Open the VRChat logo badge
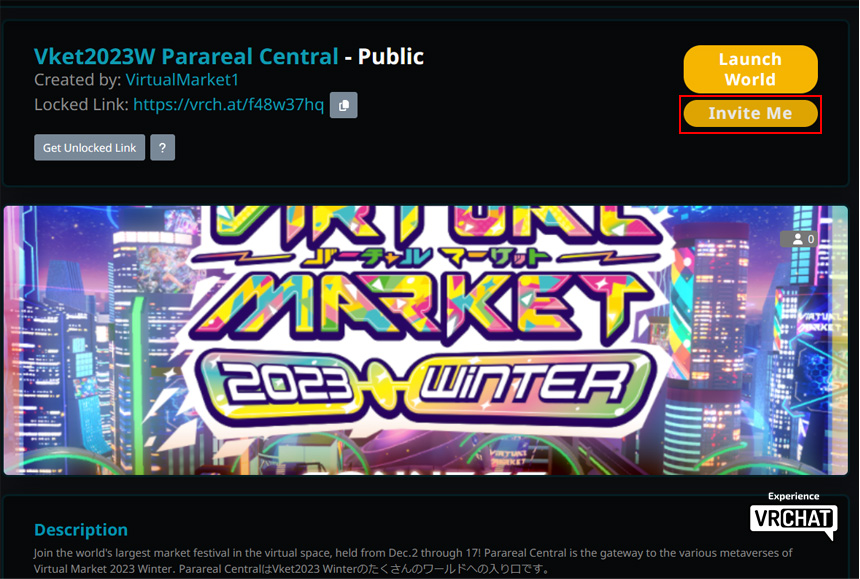This screenshot has height=579, width=860. pos(793,521)
